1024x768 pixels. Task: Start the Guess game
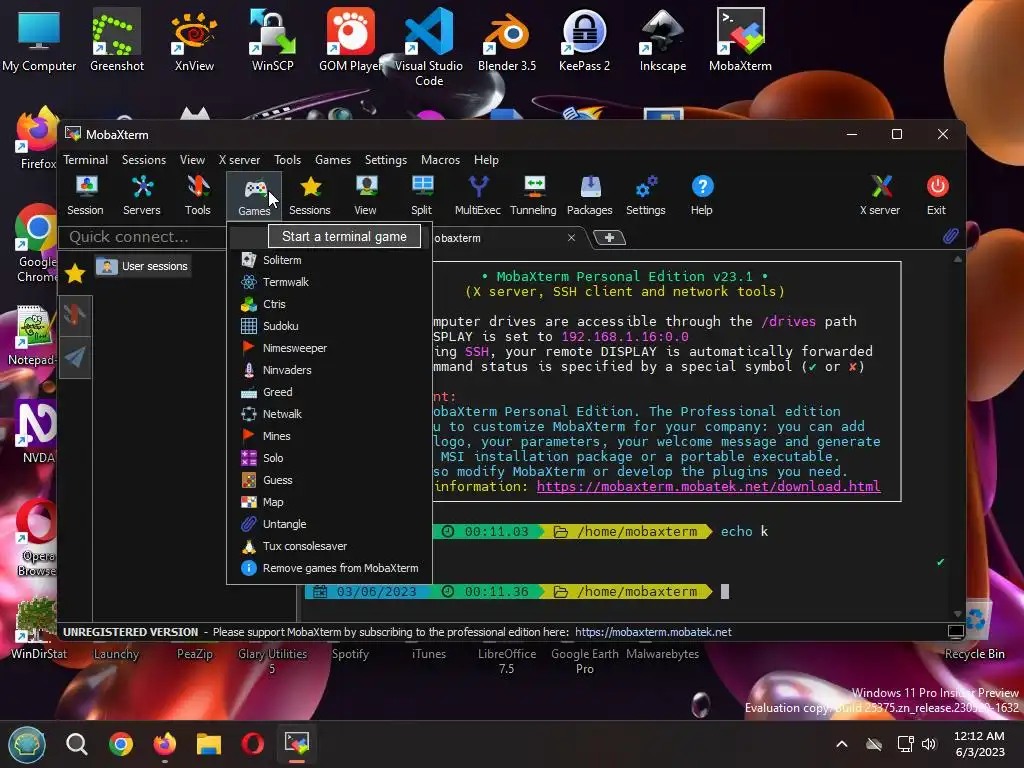[330, 480]
